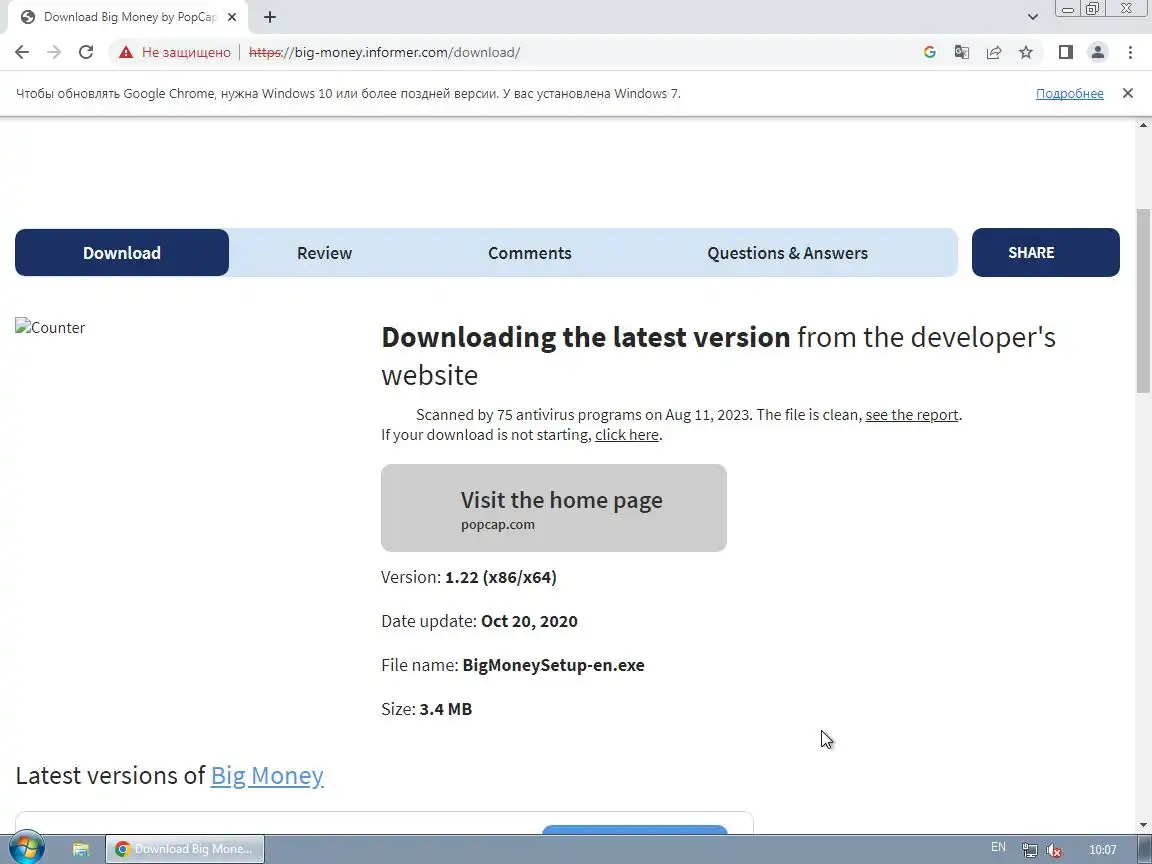This screenshot has height=864, width=1152.
Task: Click the size value 3.4 MB
Action: click(445, 709)
